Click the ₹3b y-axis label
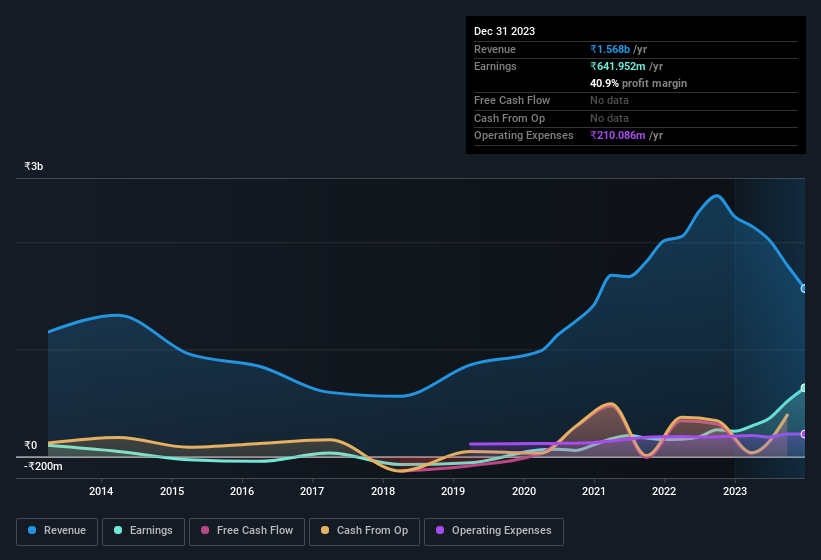The height and width of the screenshot is (560, 821). point(34,166)
